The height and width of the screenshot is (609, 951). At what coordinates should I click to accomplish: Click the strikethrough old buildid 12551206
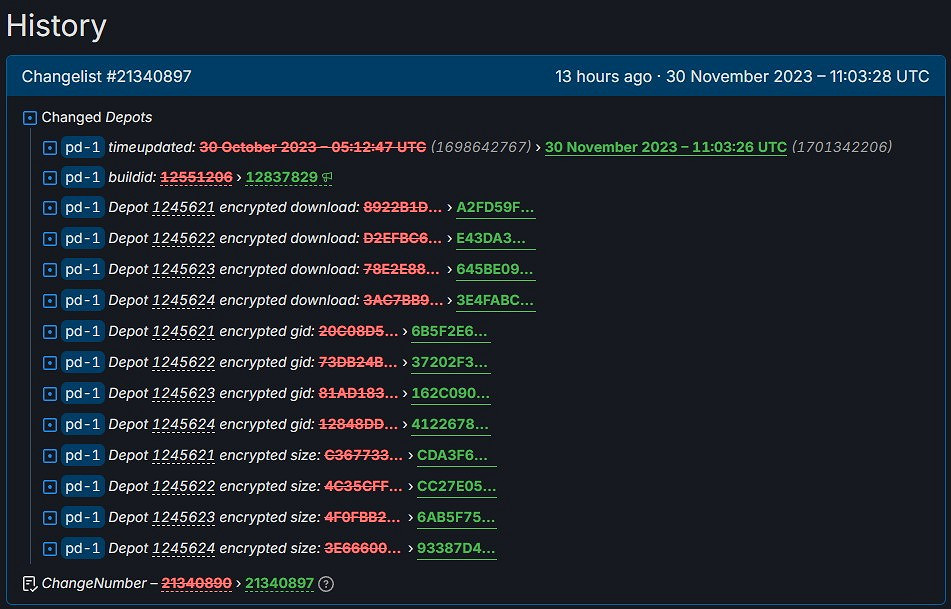pos(195,176)
